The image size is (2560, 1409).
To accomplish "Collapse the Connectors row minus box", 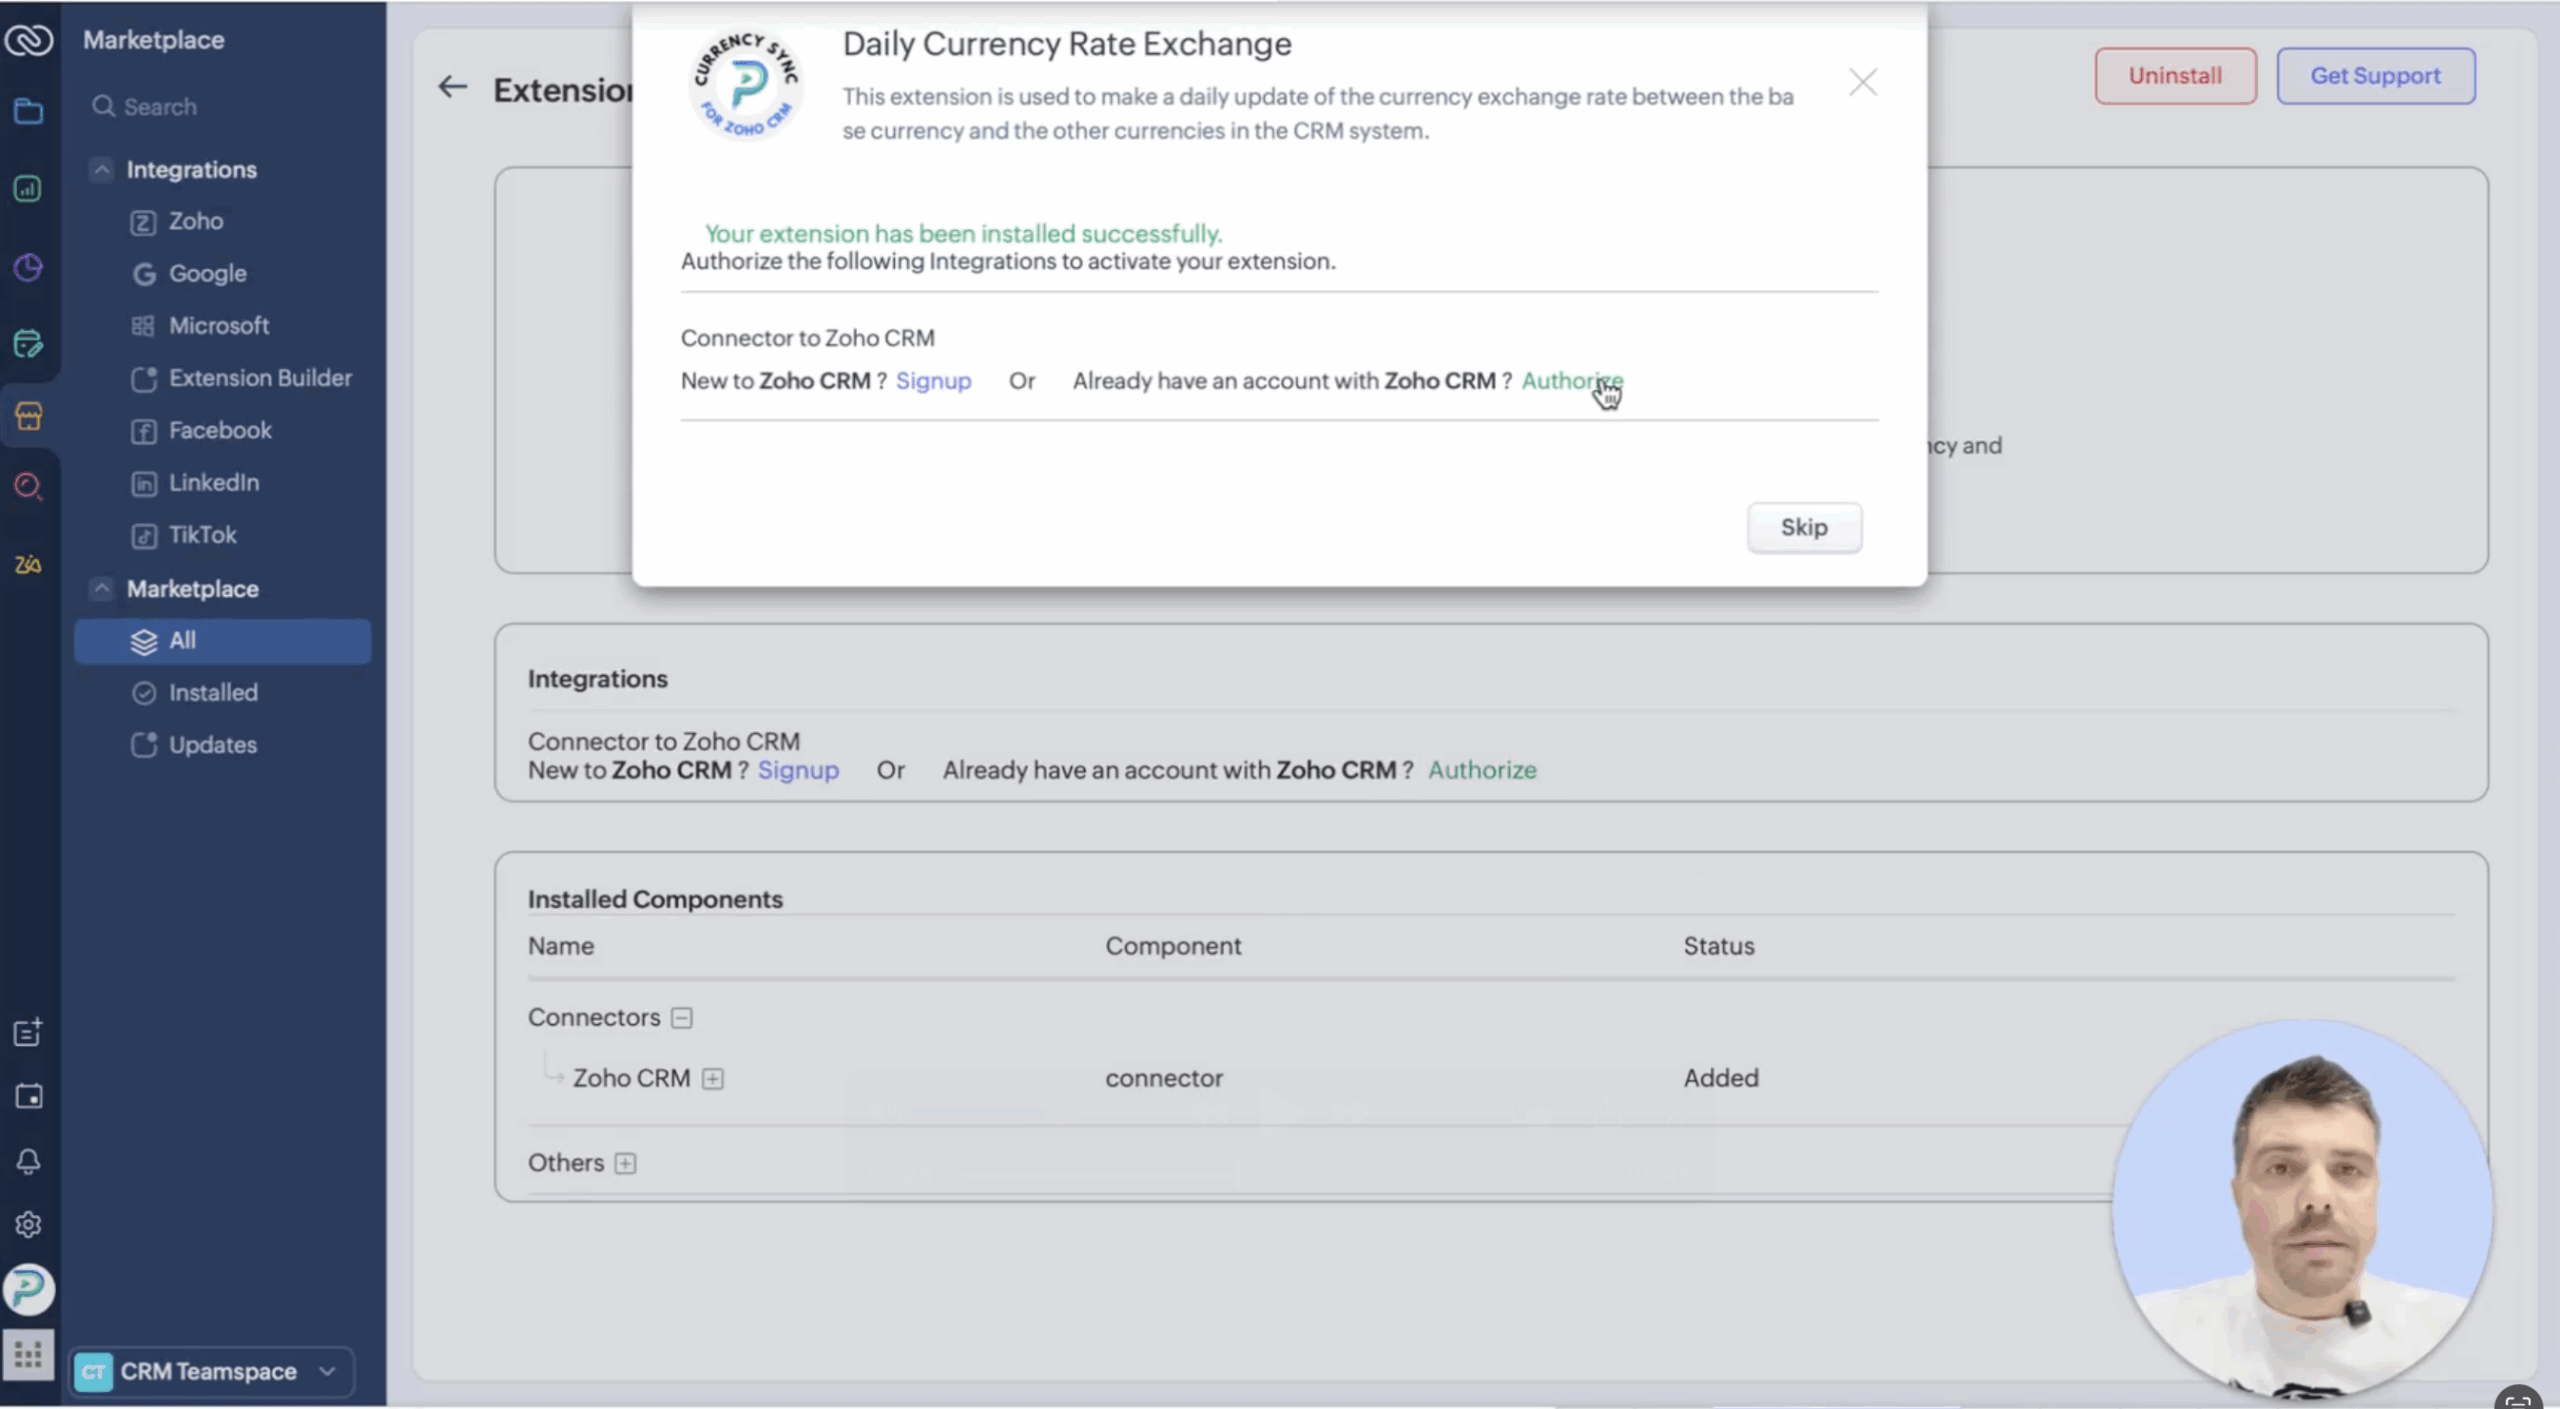I will coord(682,1018).
